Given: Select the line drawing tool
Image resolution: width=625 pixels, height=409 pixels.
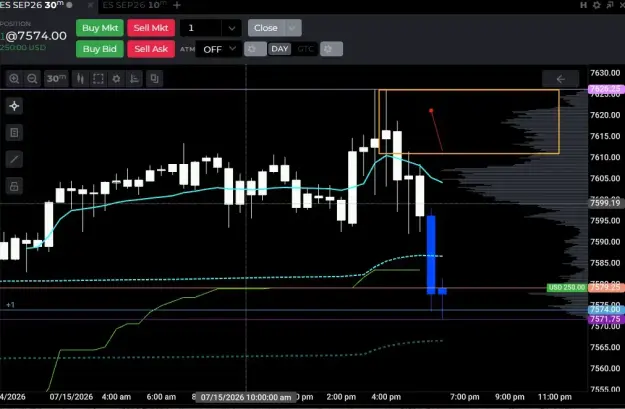Looking at the screenshot, I should (x=14, y=159).
